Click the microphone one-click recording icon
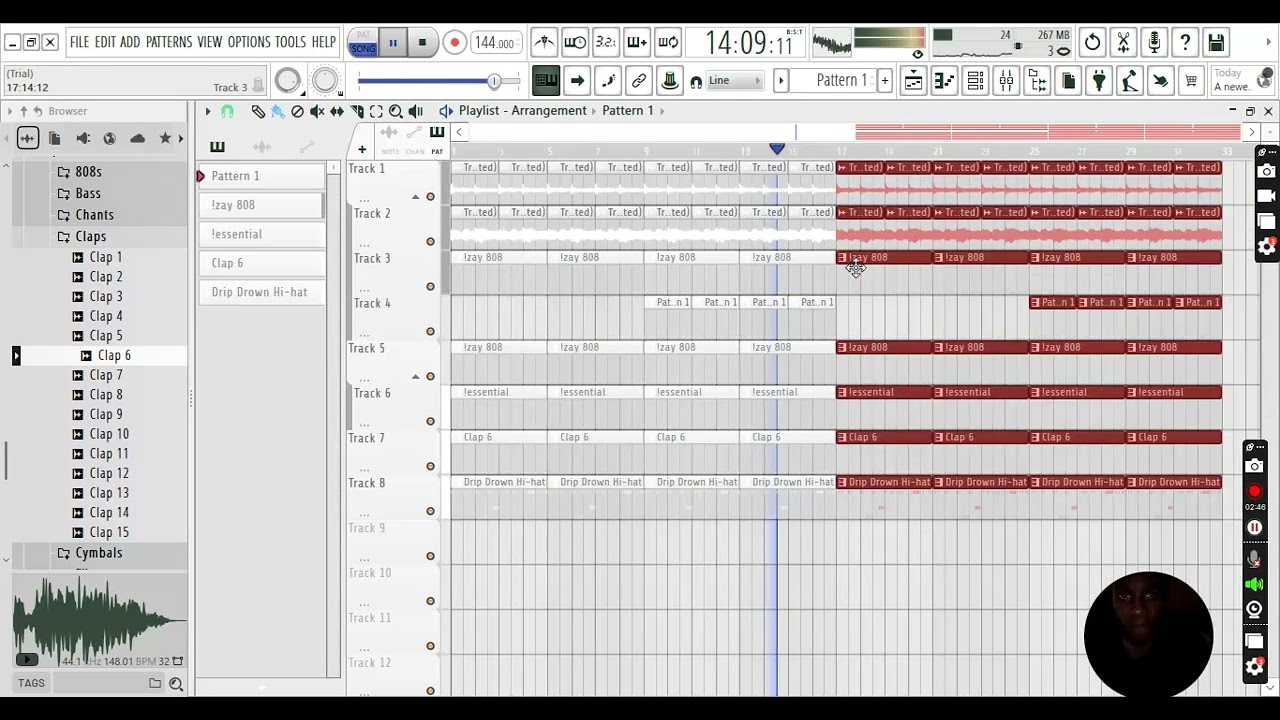Screen dimensions: 1280x720 (x=1154, y=43)
